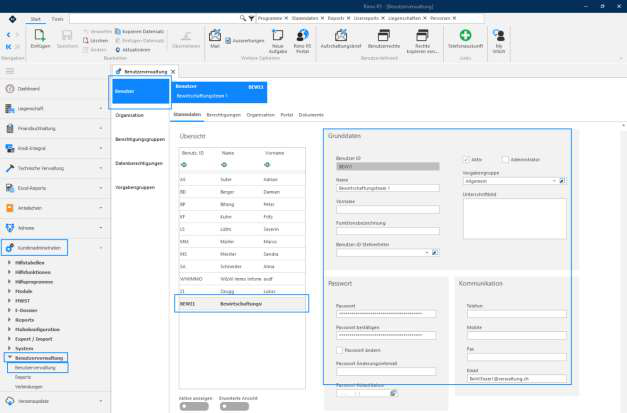This screenshot has width=627, height=413.
Task: Click the funnel filter icon
Action: tap(251, 18)
